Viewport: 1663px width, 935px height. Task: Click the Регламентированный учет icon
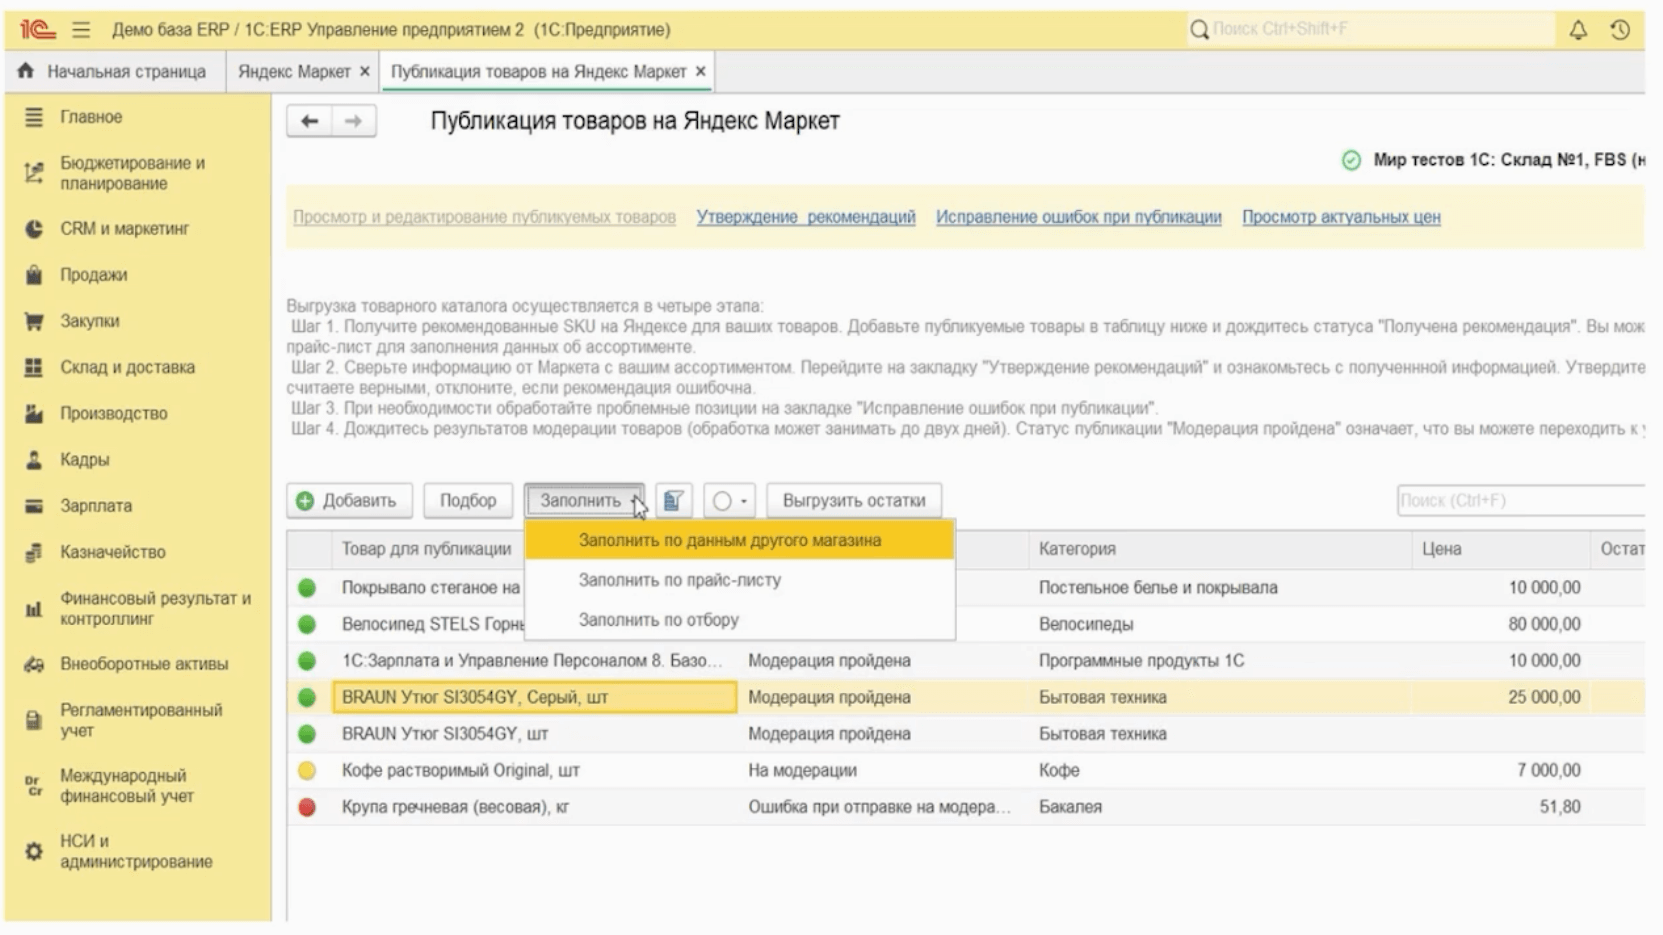pyautogui.click(x=34, y=720)
